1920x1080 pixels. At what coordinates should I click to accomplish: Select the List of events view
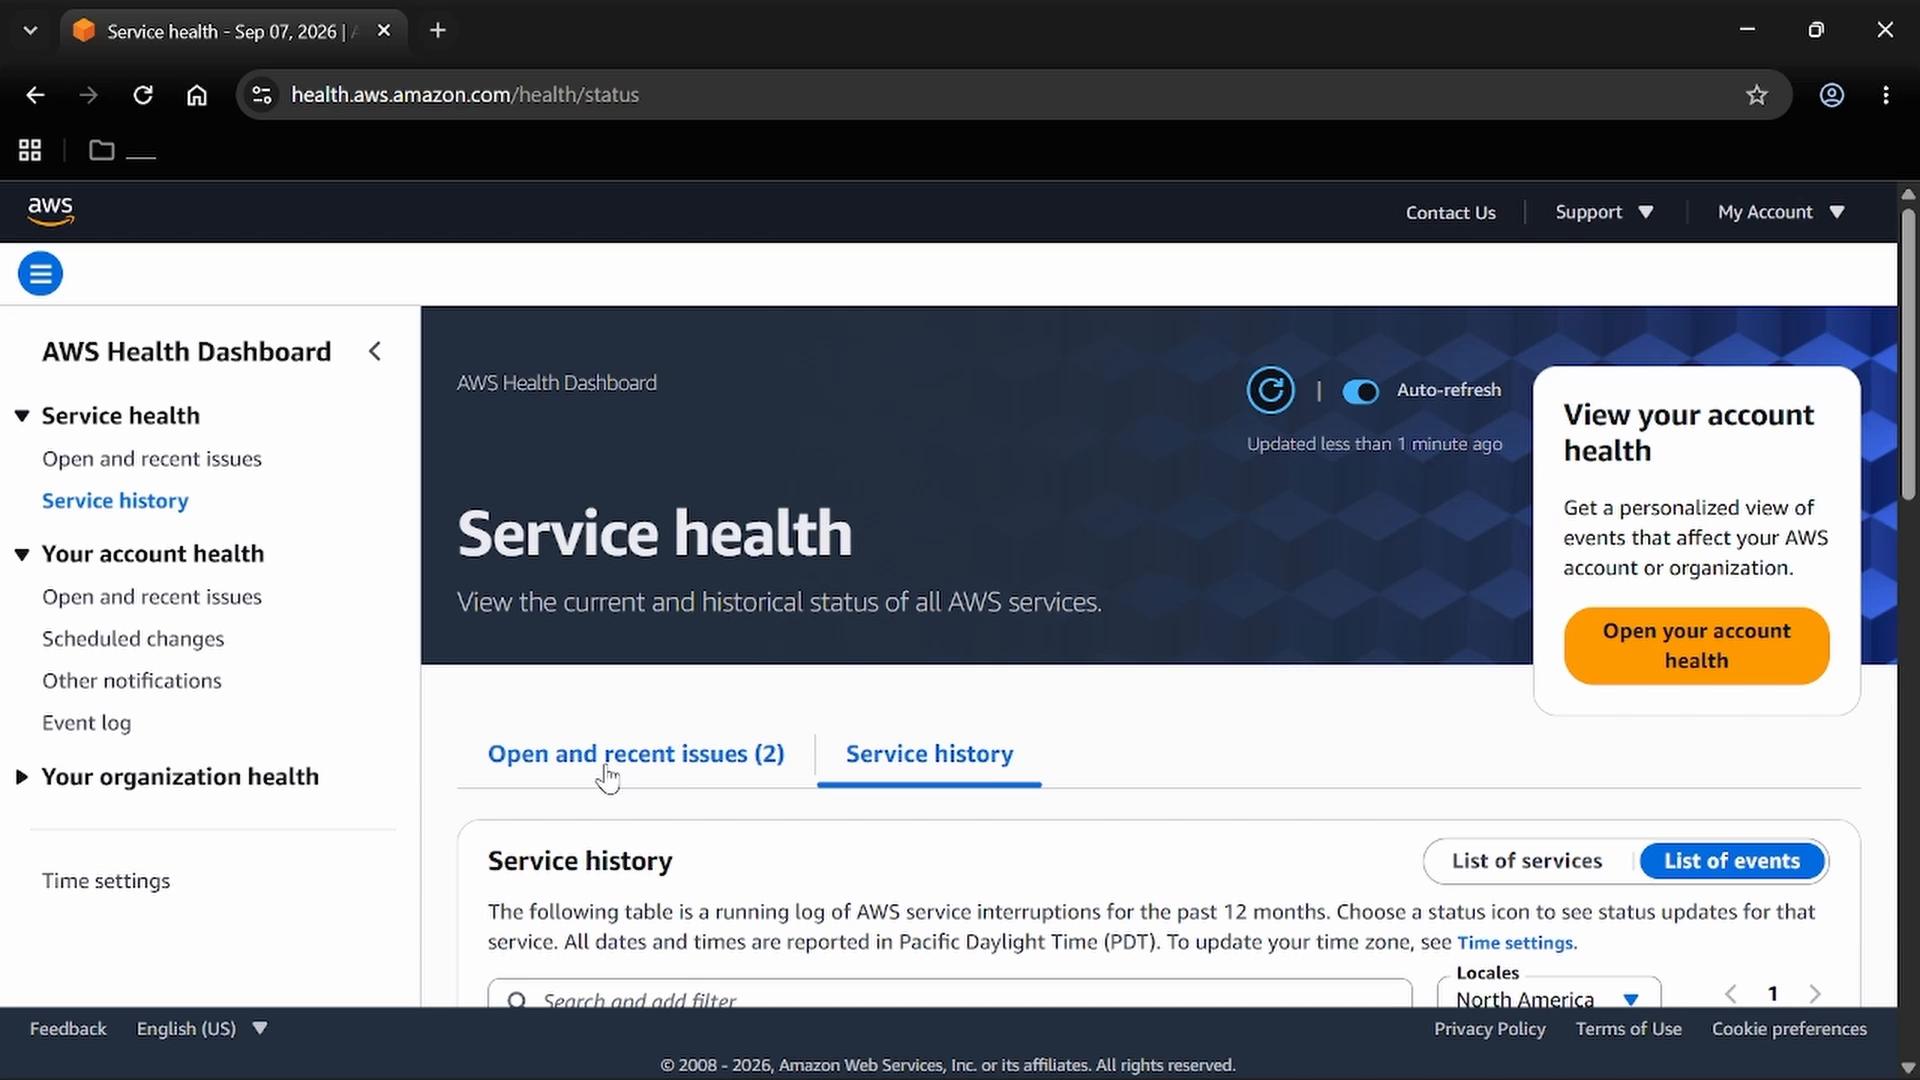[x=1732, y=861]
